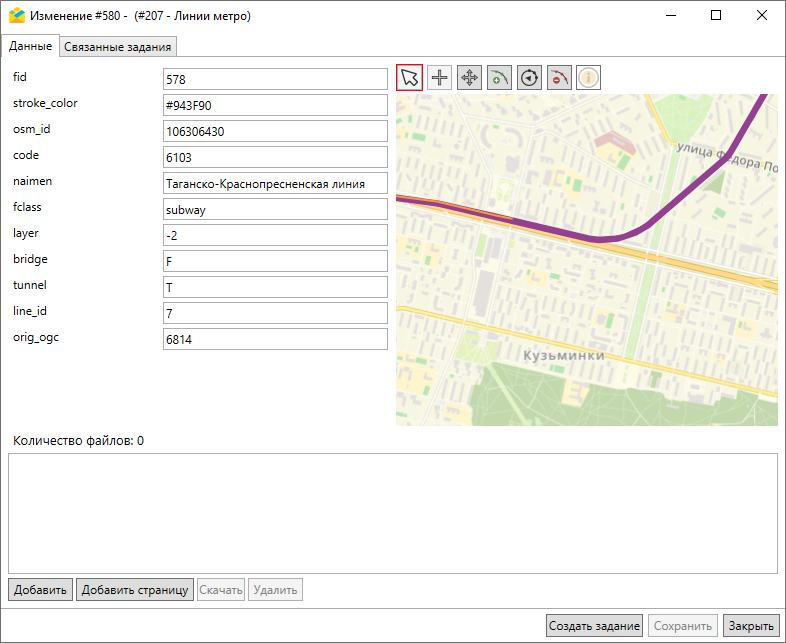The width and height of the screenshot is (786, 643).
Task: Click into the fclass field
Action: coord(275,209)
